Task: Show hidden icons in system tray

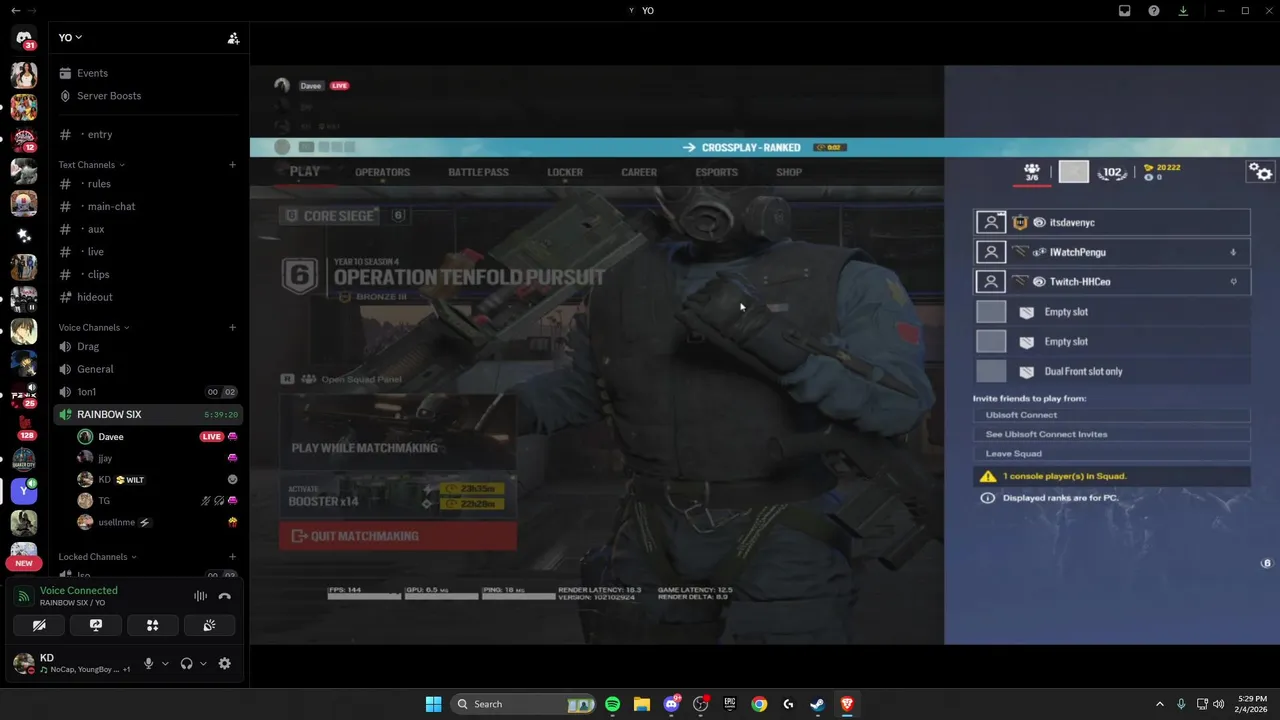Action: click(x=1160, y=704)
